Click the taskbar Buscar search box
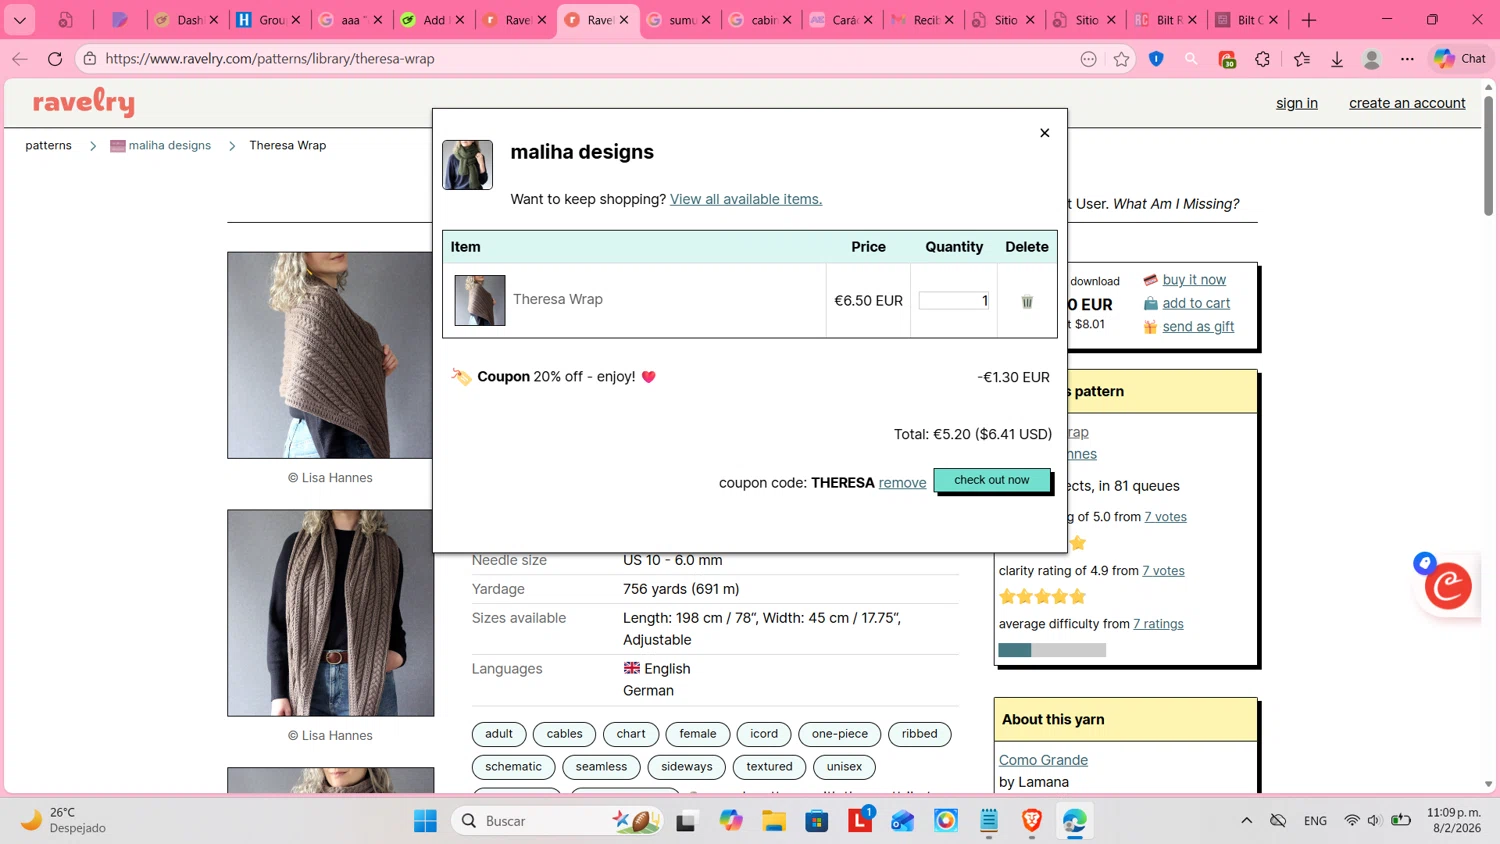This screenshot has width=1500, height=844. point(558,821)
